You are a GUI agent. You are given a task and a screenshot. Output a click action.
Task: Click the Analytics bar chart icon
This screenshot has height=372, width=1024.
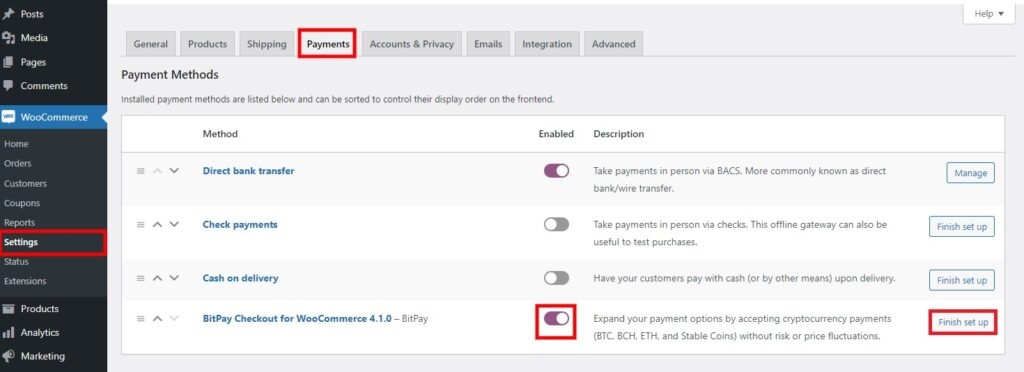pyautogui.click(x=8, y=333)
